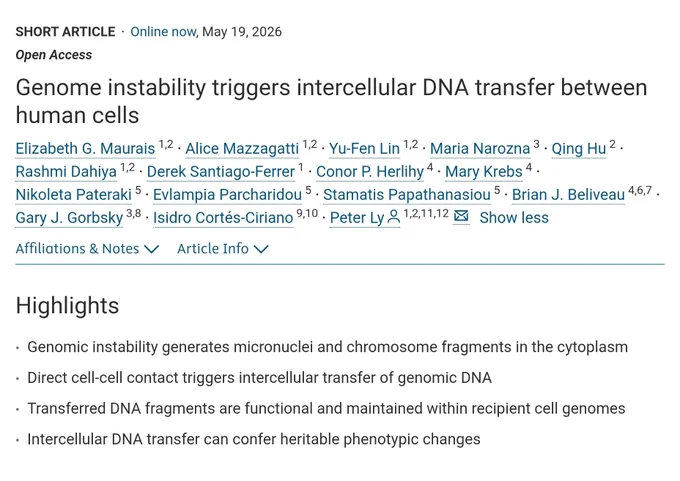Viewport: 680px width, 481px height.
Task: Open author Maria Narozna
Action: tap(480, 149)
